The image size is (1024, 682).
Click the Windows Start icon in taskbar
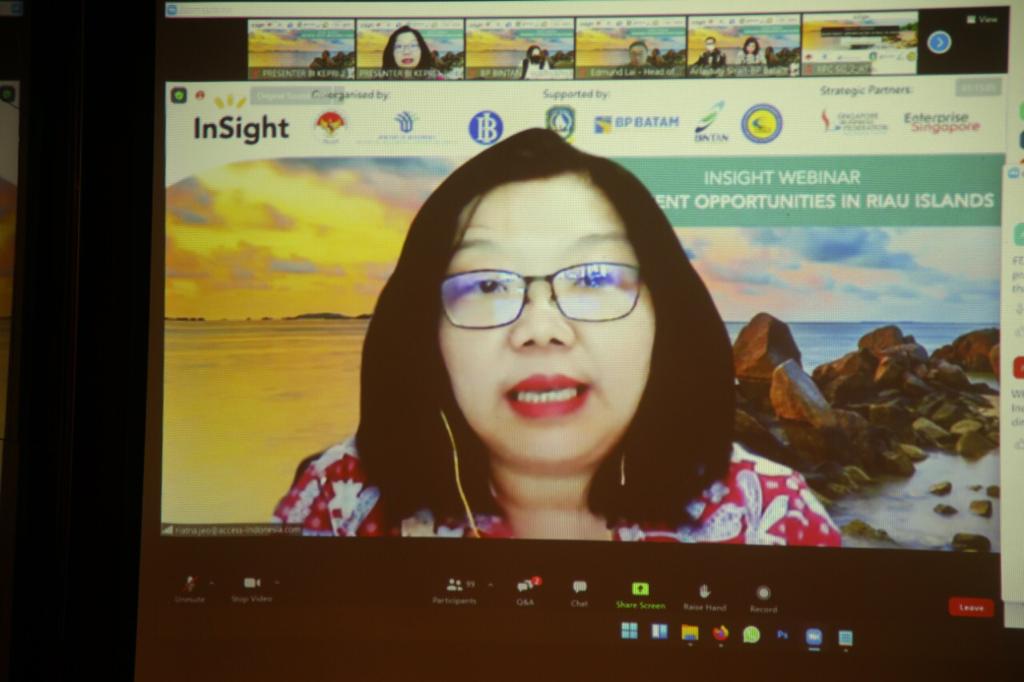pyautogui.click(x=629, y=630)
